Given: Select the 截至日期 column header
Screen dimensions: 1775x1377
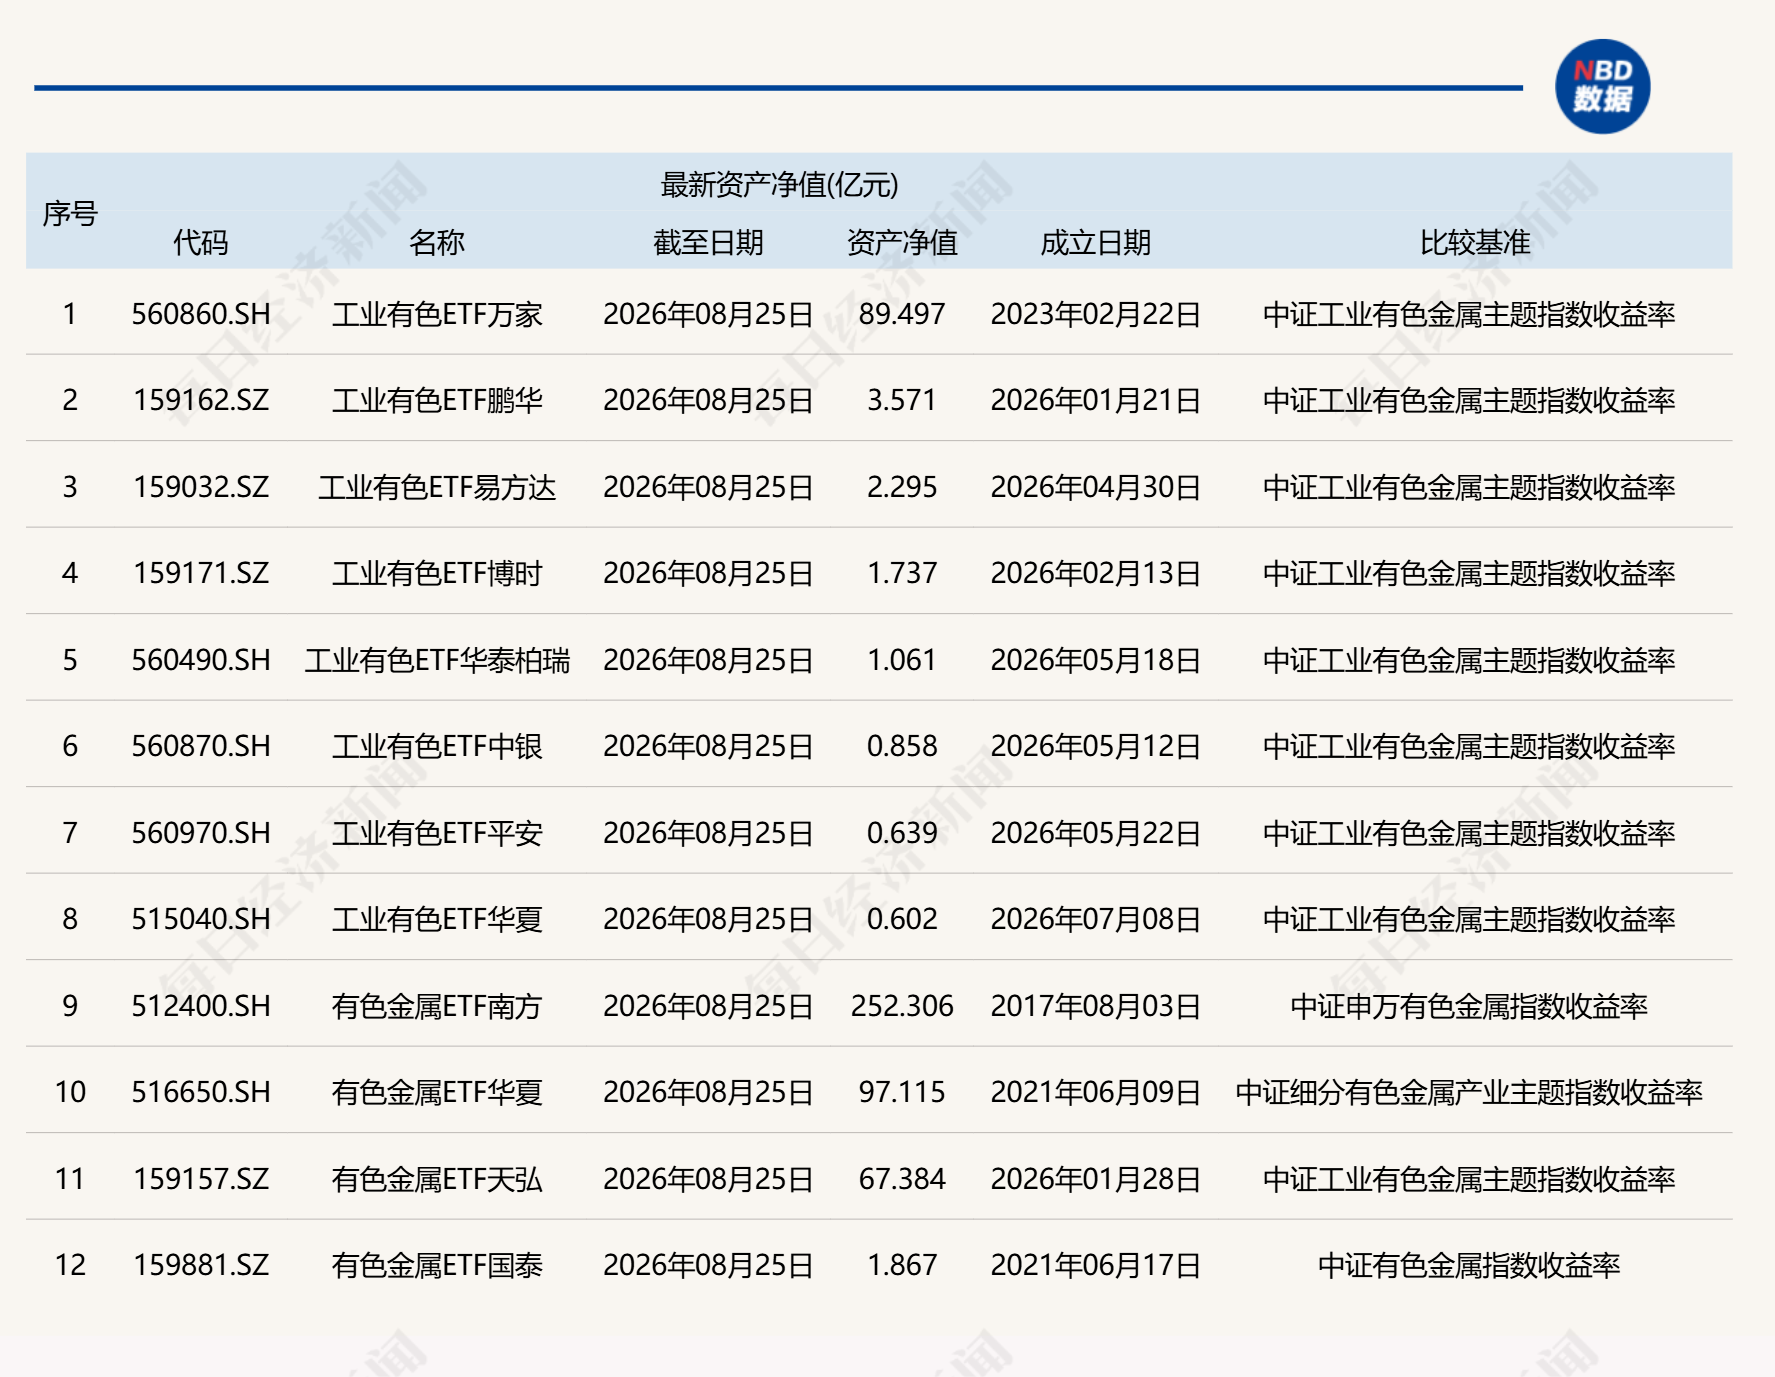Looking at the screenshot, I should [708, 242].
